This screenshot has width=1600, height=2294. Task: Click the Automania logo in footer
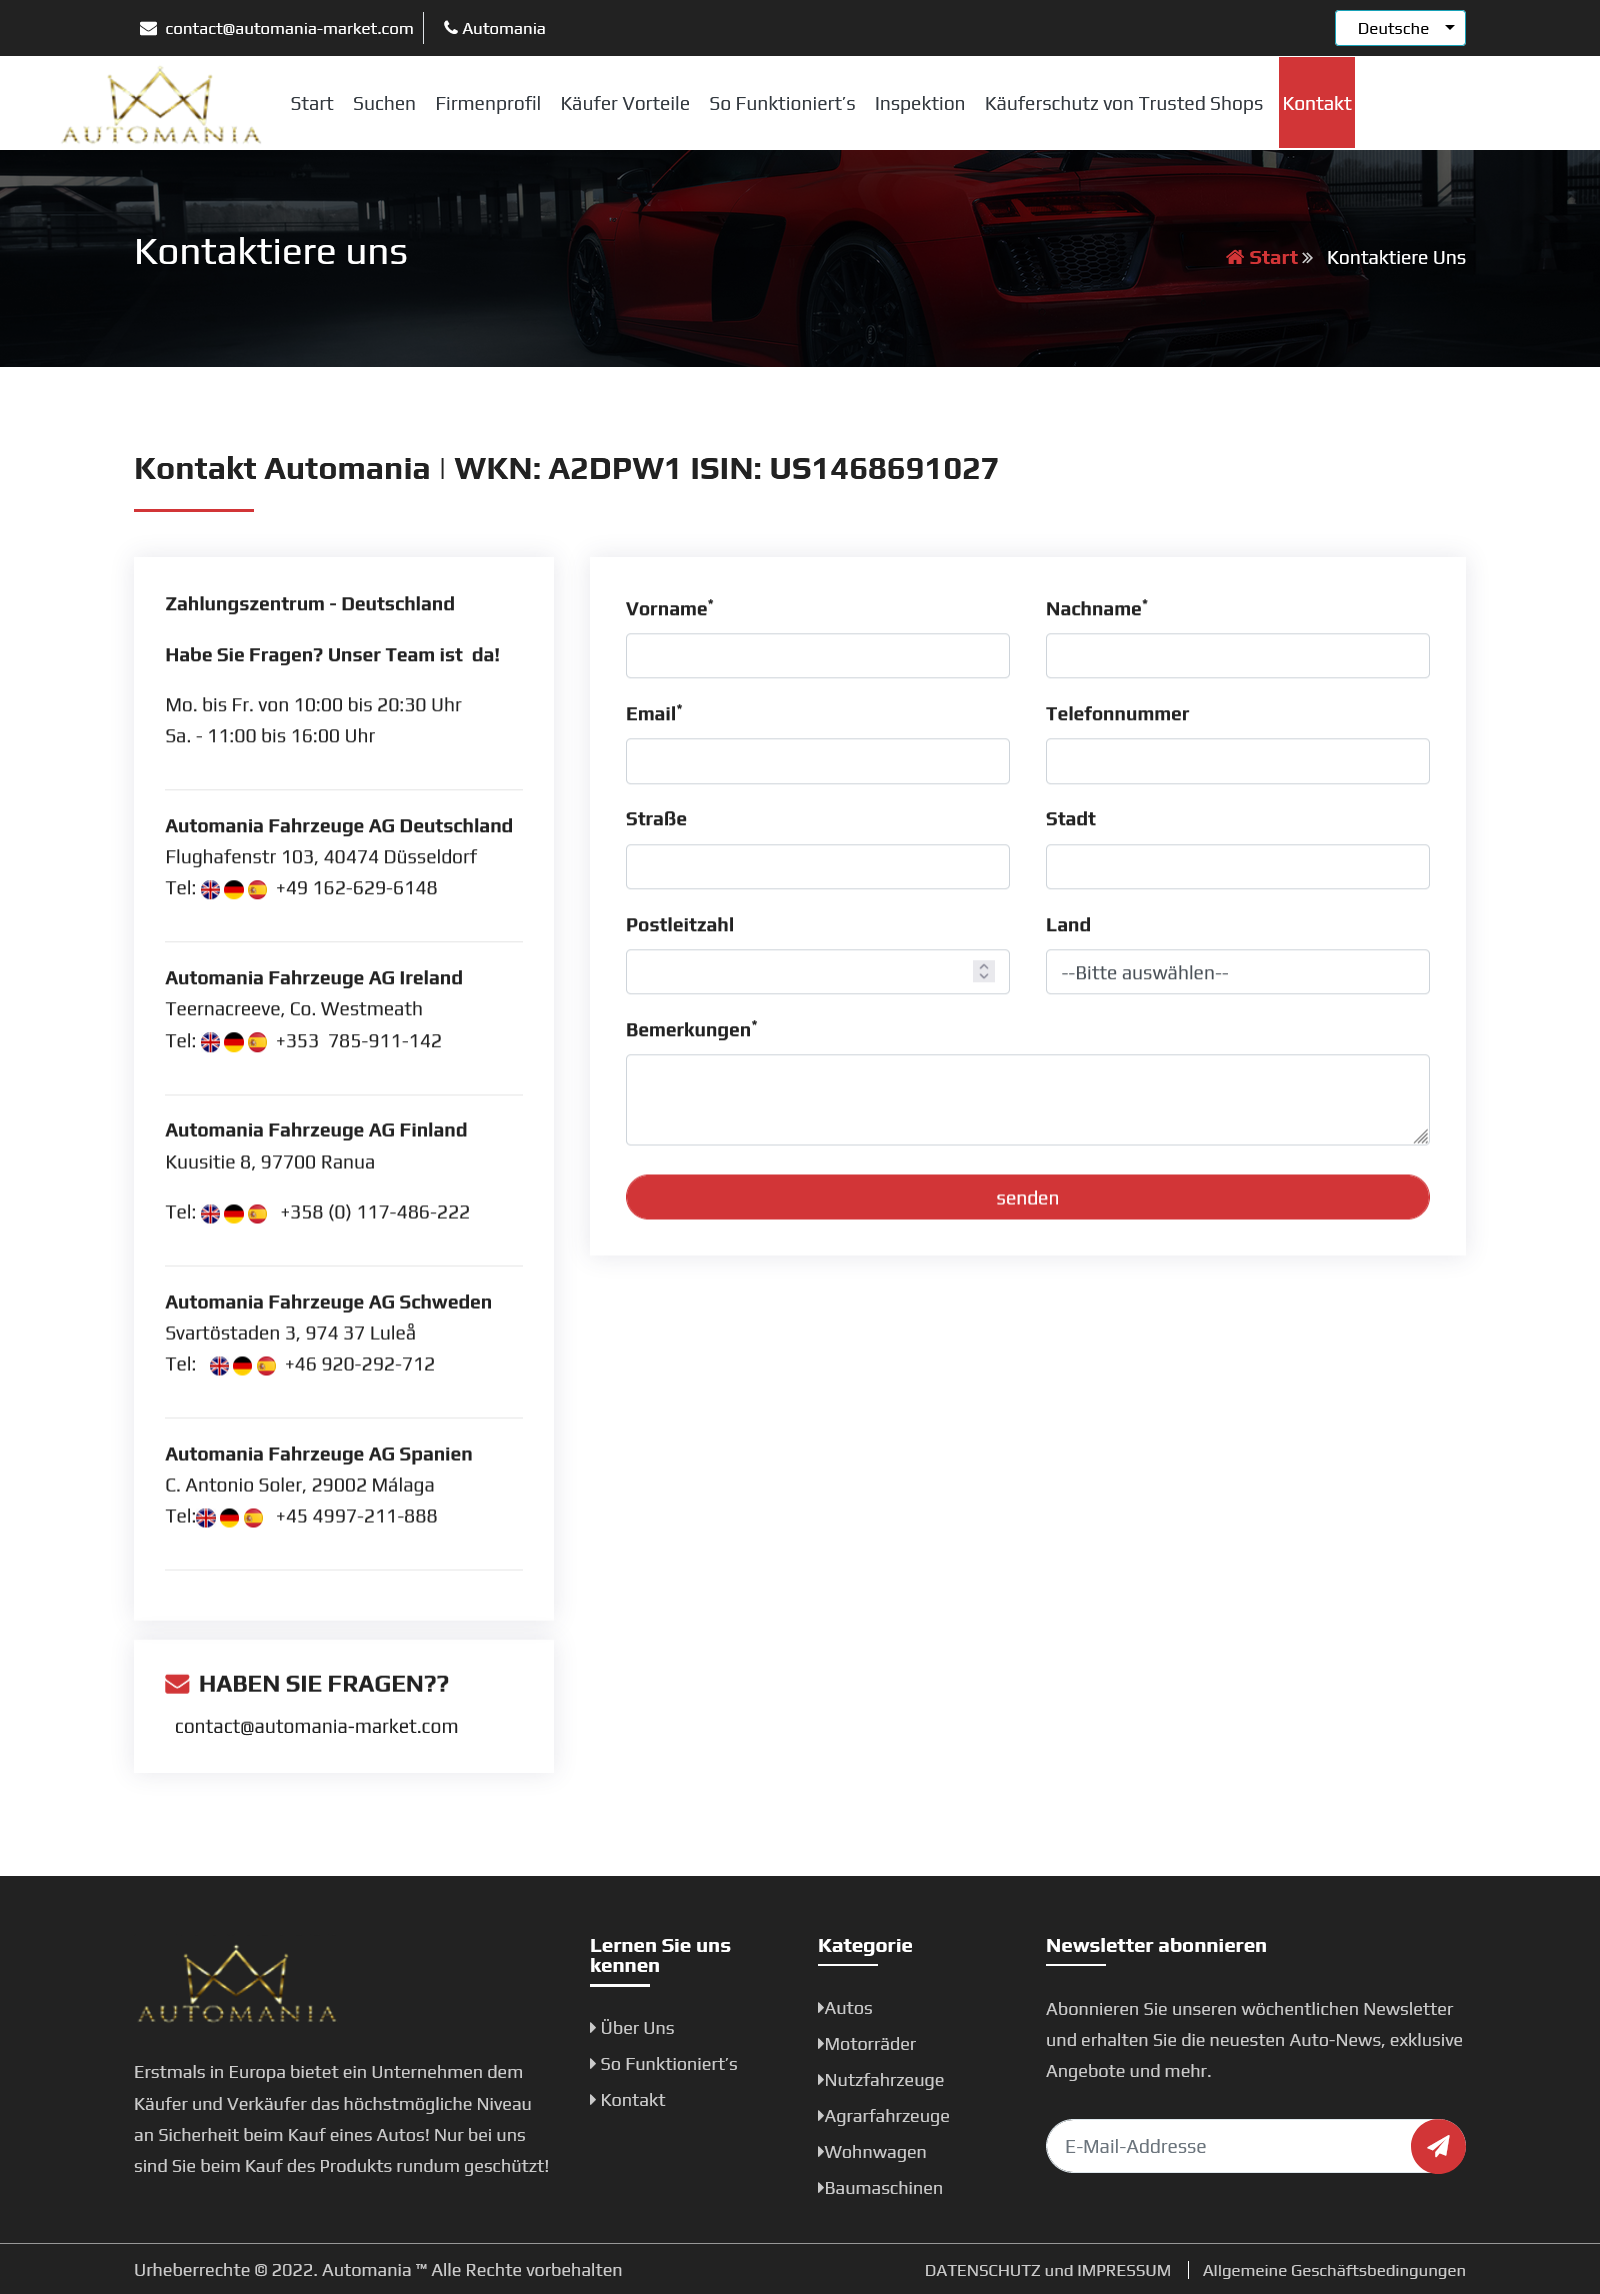coord(237,1985)
